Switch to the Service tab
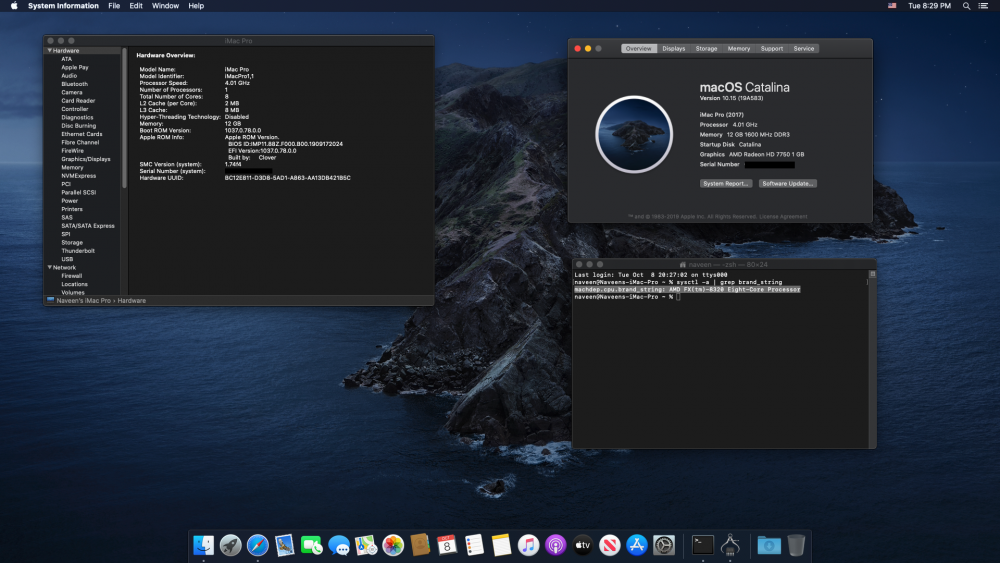Viewport: 1000px width, 563px height. coord(804,48)
